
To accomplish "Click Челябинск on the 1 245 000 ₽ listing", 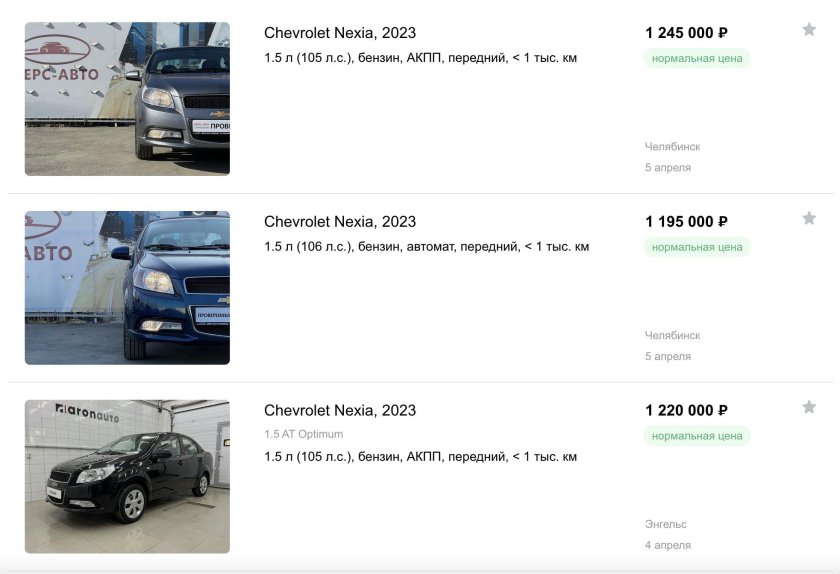I will click(x=672, y=147).
